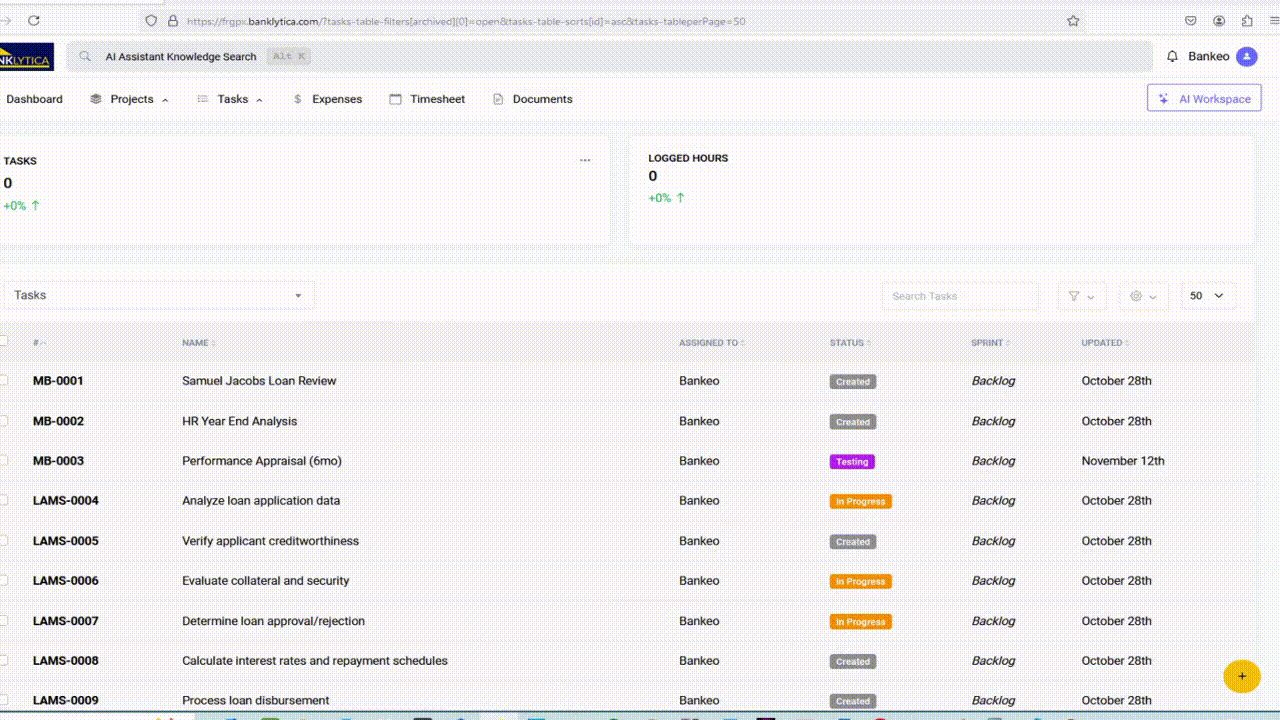This screenshot has height=720, width=1280.
Task: Click the magnifier icon in Knowledge Search
Action: (x=84, y=56)
